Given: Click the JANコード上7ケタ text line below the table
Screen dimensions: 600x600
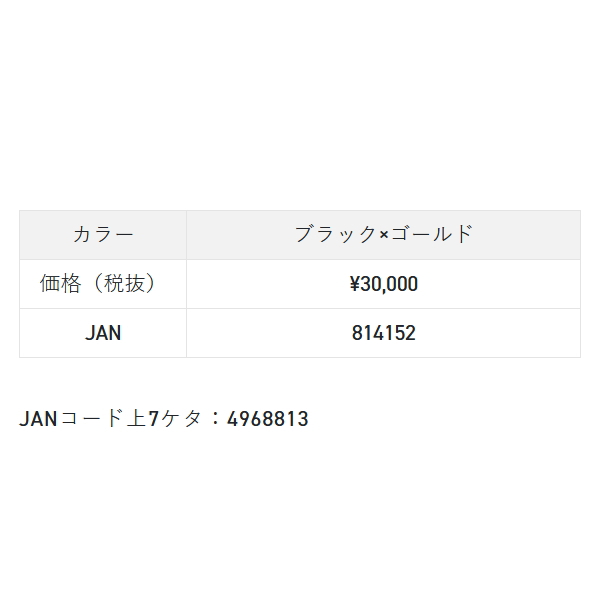Looking at the screenshot, I should click(x=163, y=419).
